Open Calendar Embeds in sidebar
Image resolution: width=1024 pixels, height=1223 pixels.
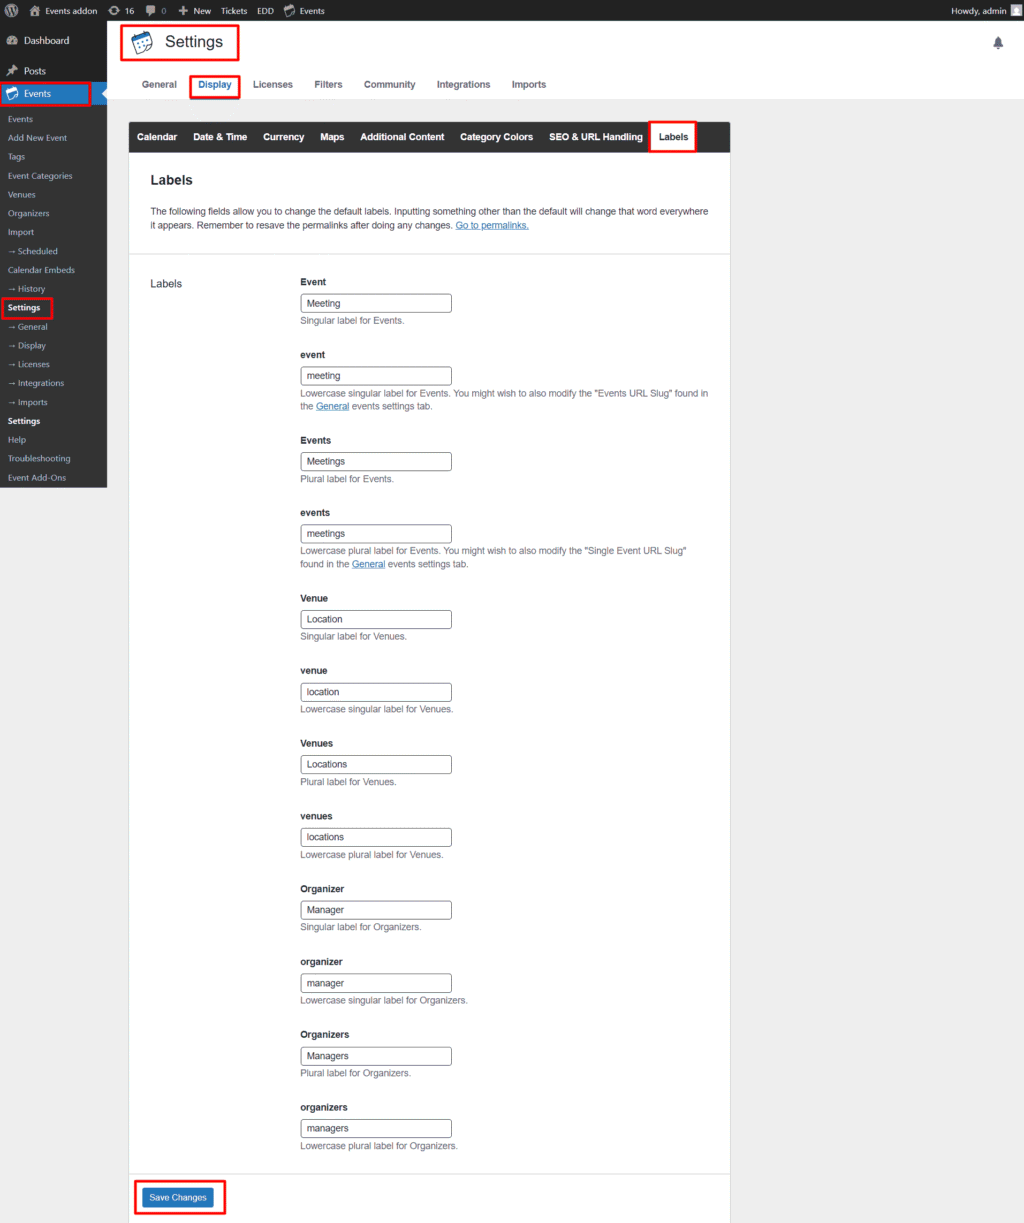tap(41, 270)
